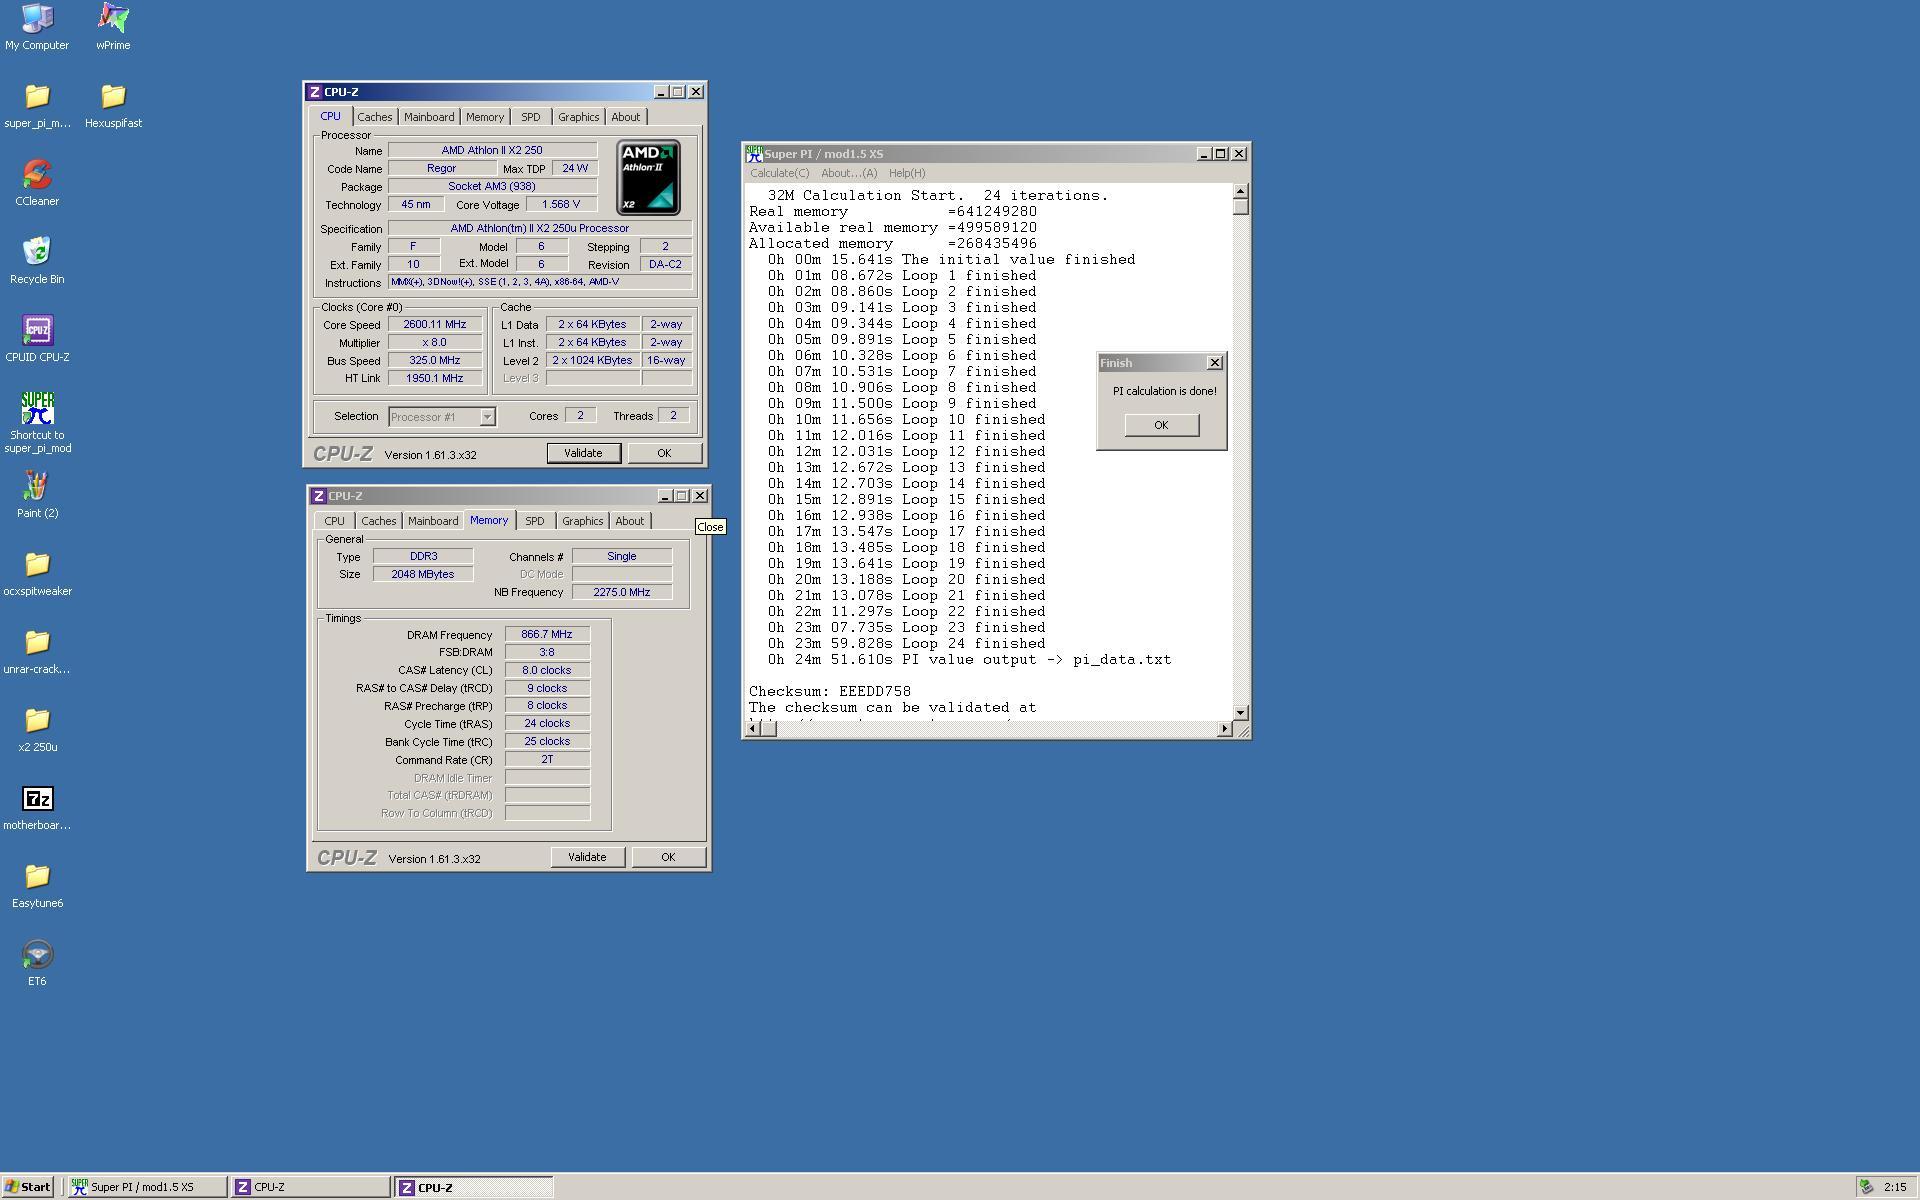Viewport: 1920px width, 1200px height.
Task: Open SPD tab in lower CPU-Z window
Action: click(x=534, y=521)
